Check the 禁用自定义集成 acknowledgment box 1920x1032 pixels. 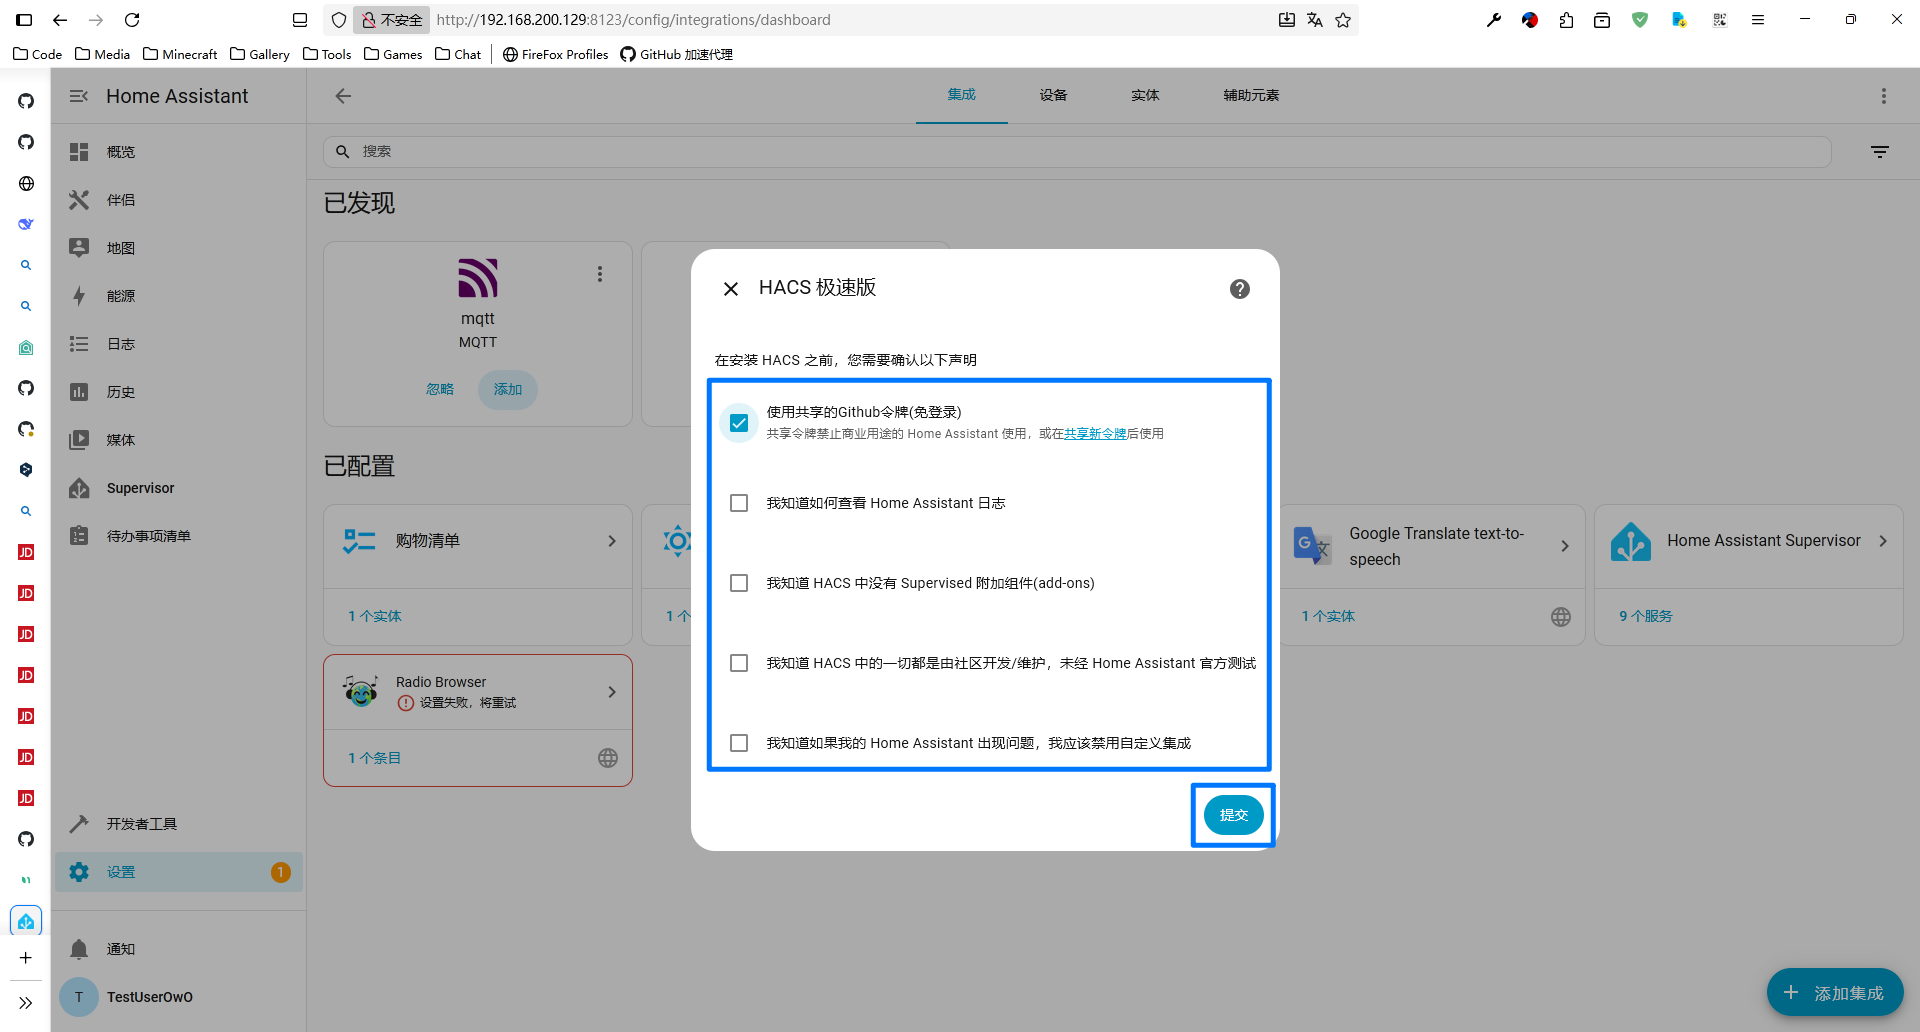(739, 743)
